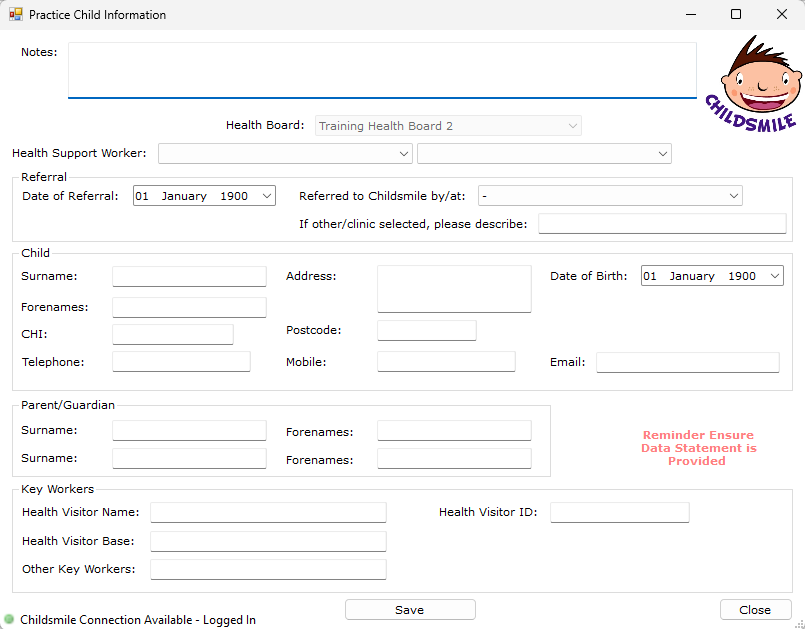Click the Postcode input field
The width and height of the screenshot is (805, 629).
(x=426, y=331)
